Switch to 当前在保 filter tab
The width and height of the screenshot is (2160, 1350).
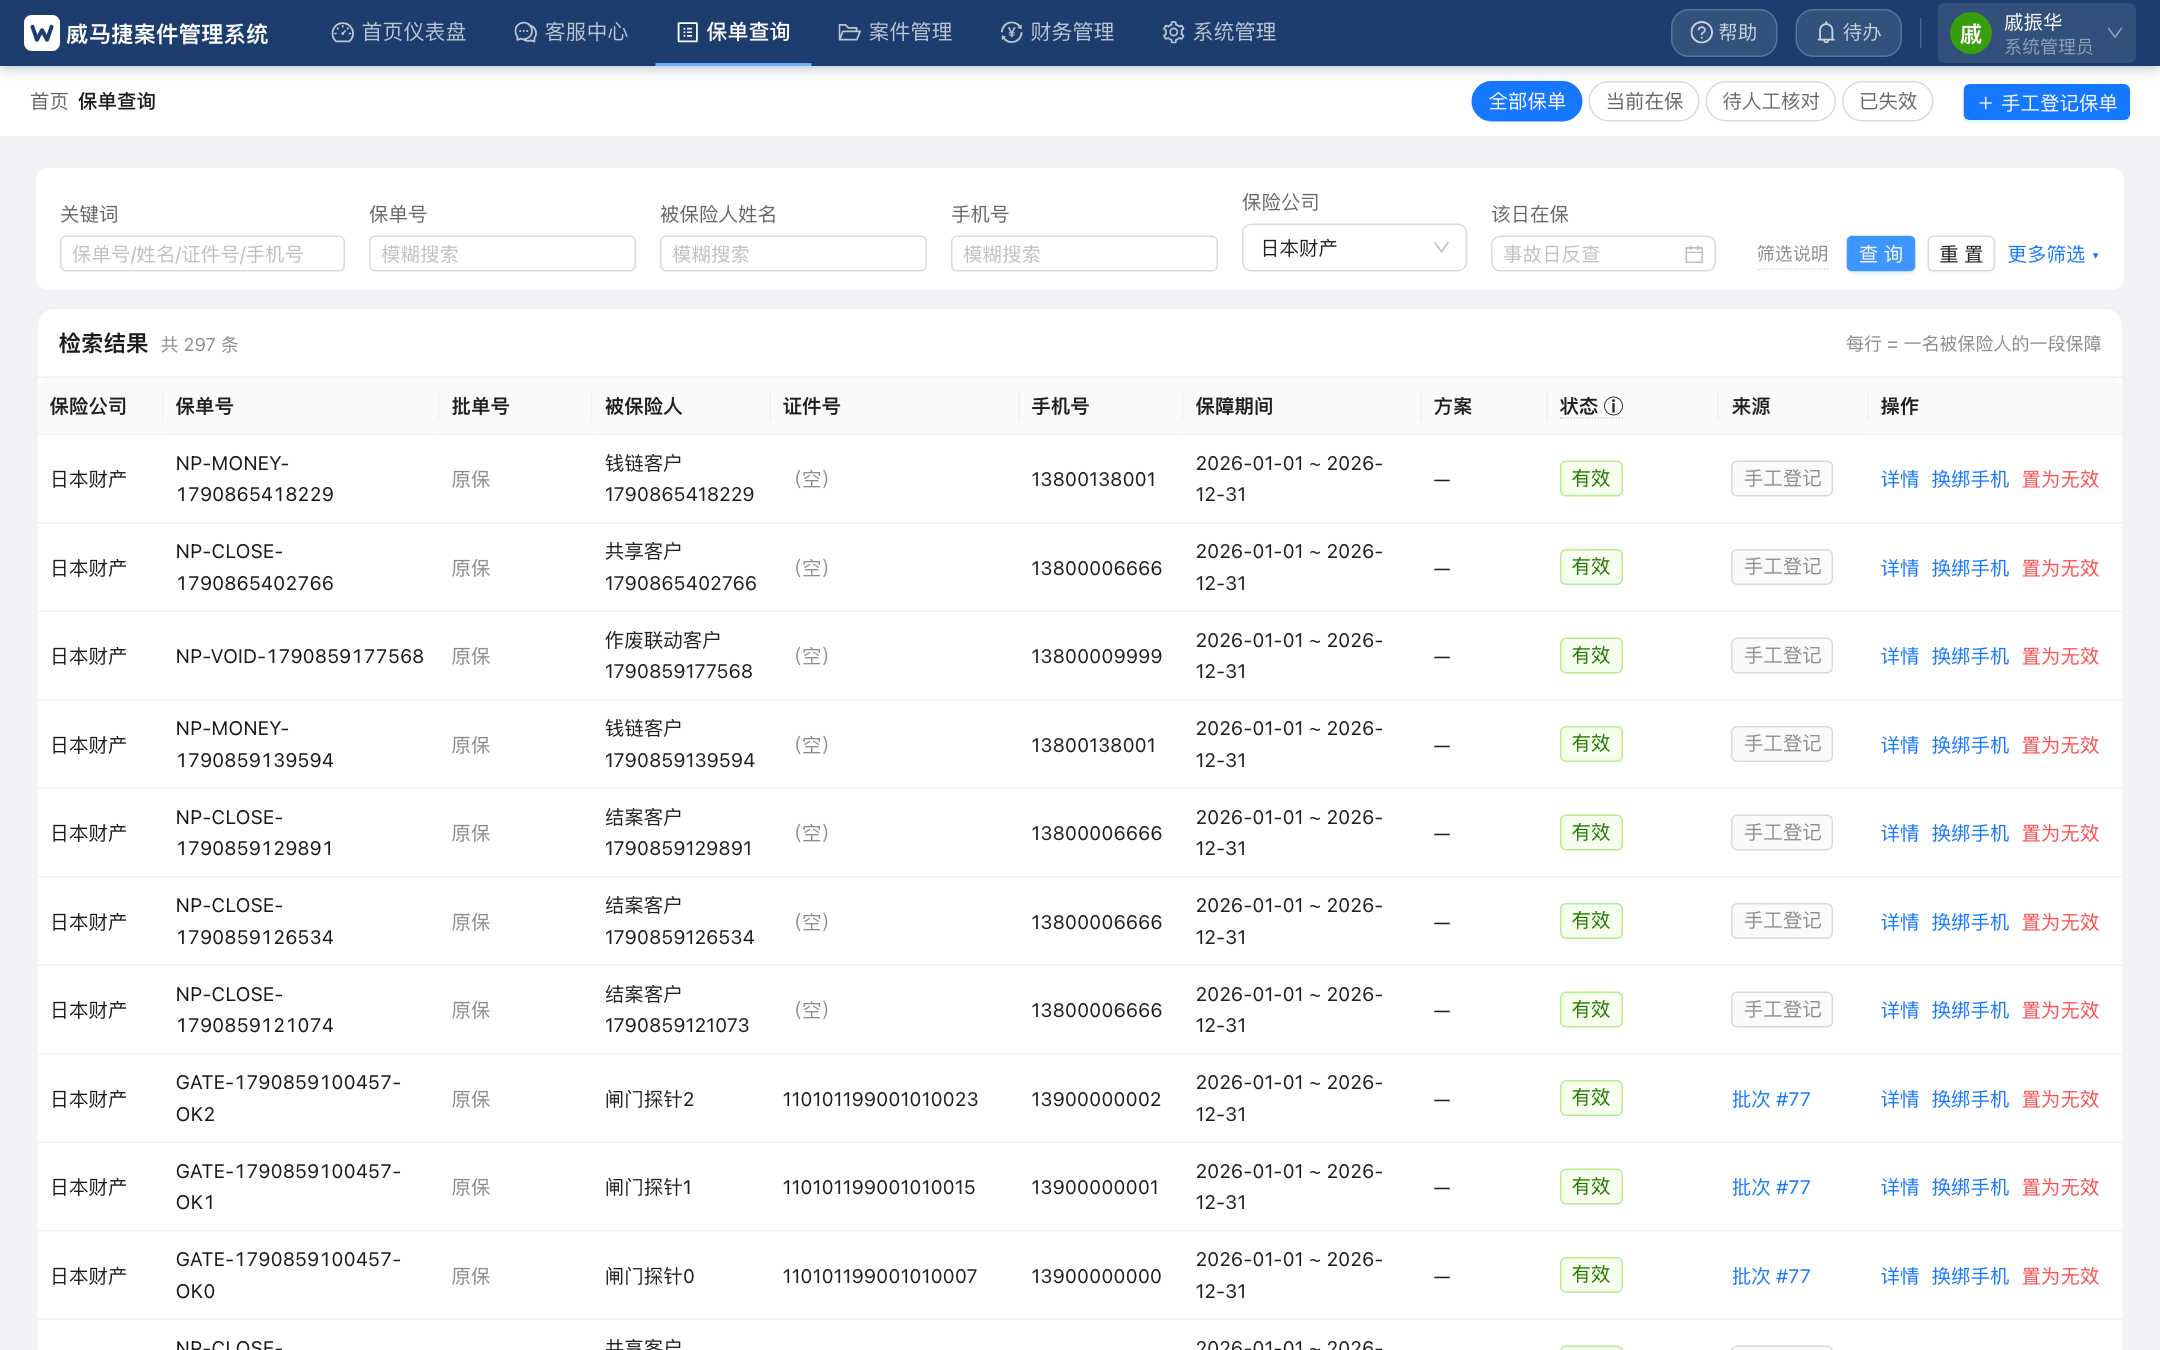[x=1644, y=101]
